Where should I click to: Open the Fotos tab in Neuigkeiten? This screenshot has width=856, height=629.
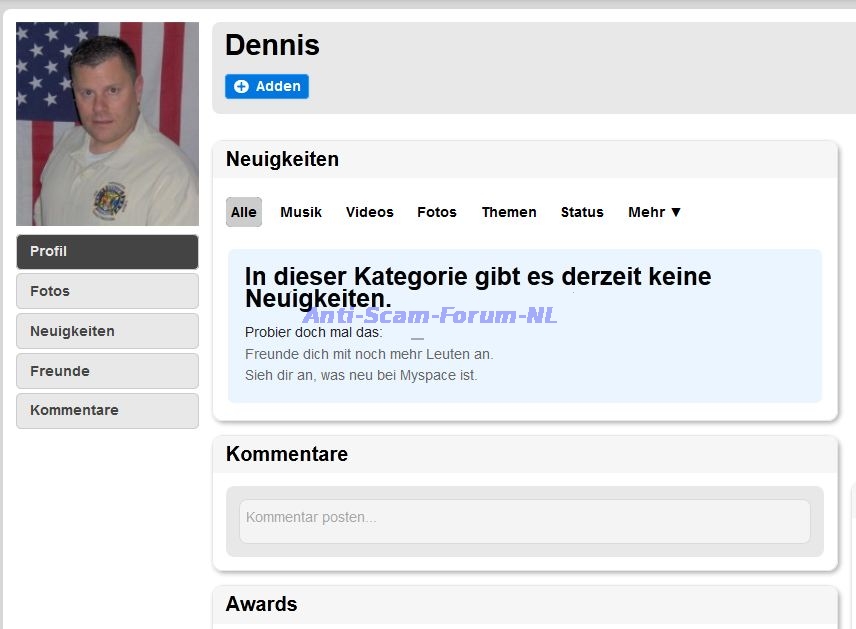pyautogui.click(x=437, y=212)
